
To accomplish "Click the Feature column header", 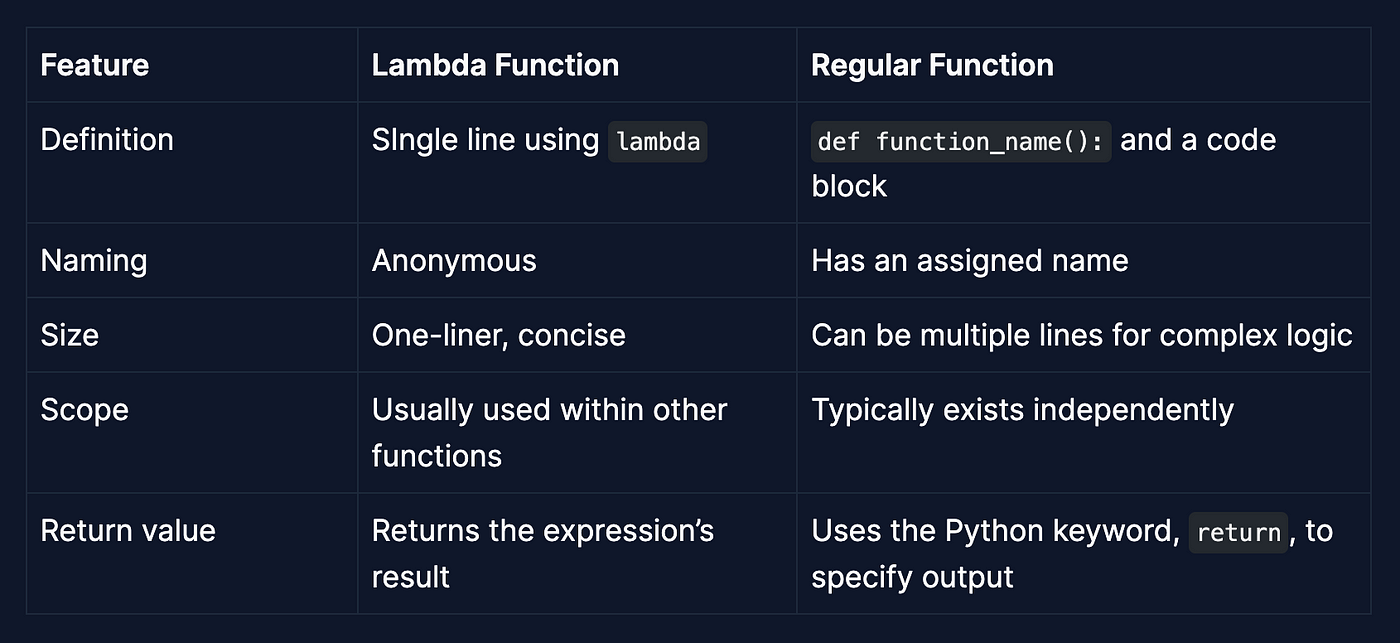I will (x=94, y=65).
